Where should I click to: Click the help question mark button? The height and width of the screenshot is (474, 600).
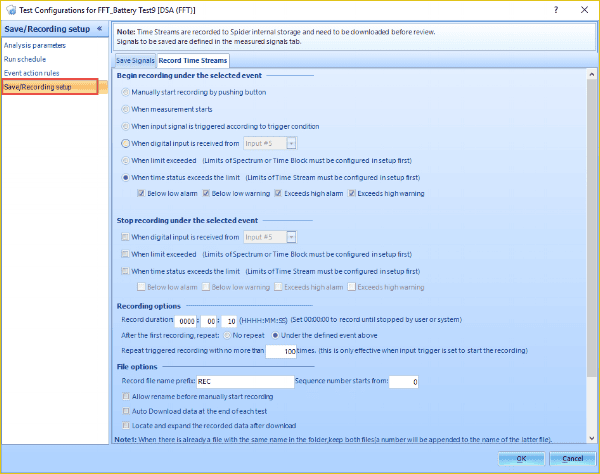[x=554, y=8]
